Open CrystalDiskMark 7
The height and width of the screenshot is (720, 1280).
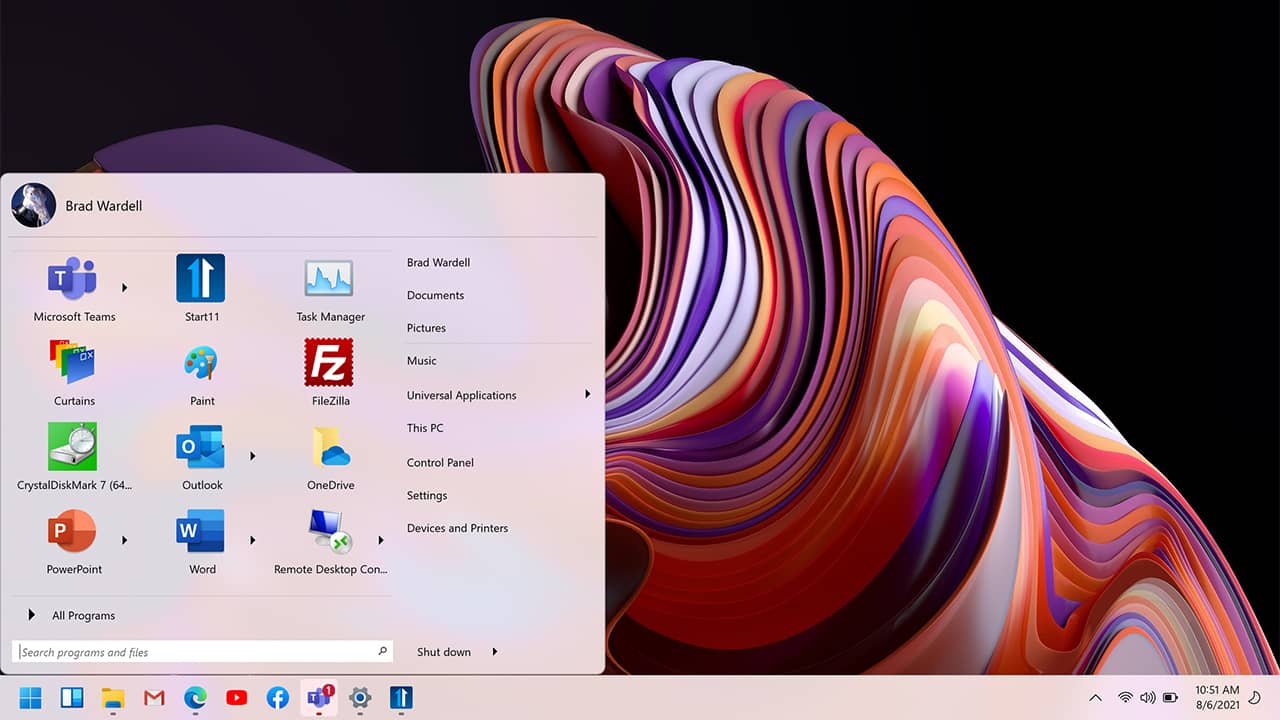coord(74,456)
